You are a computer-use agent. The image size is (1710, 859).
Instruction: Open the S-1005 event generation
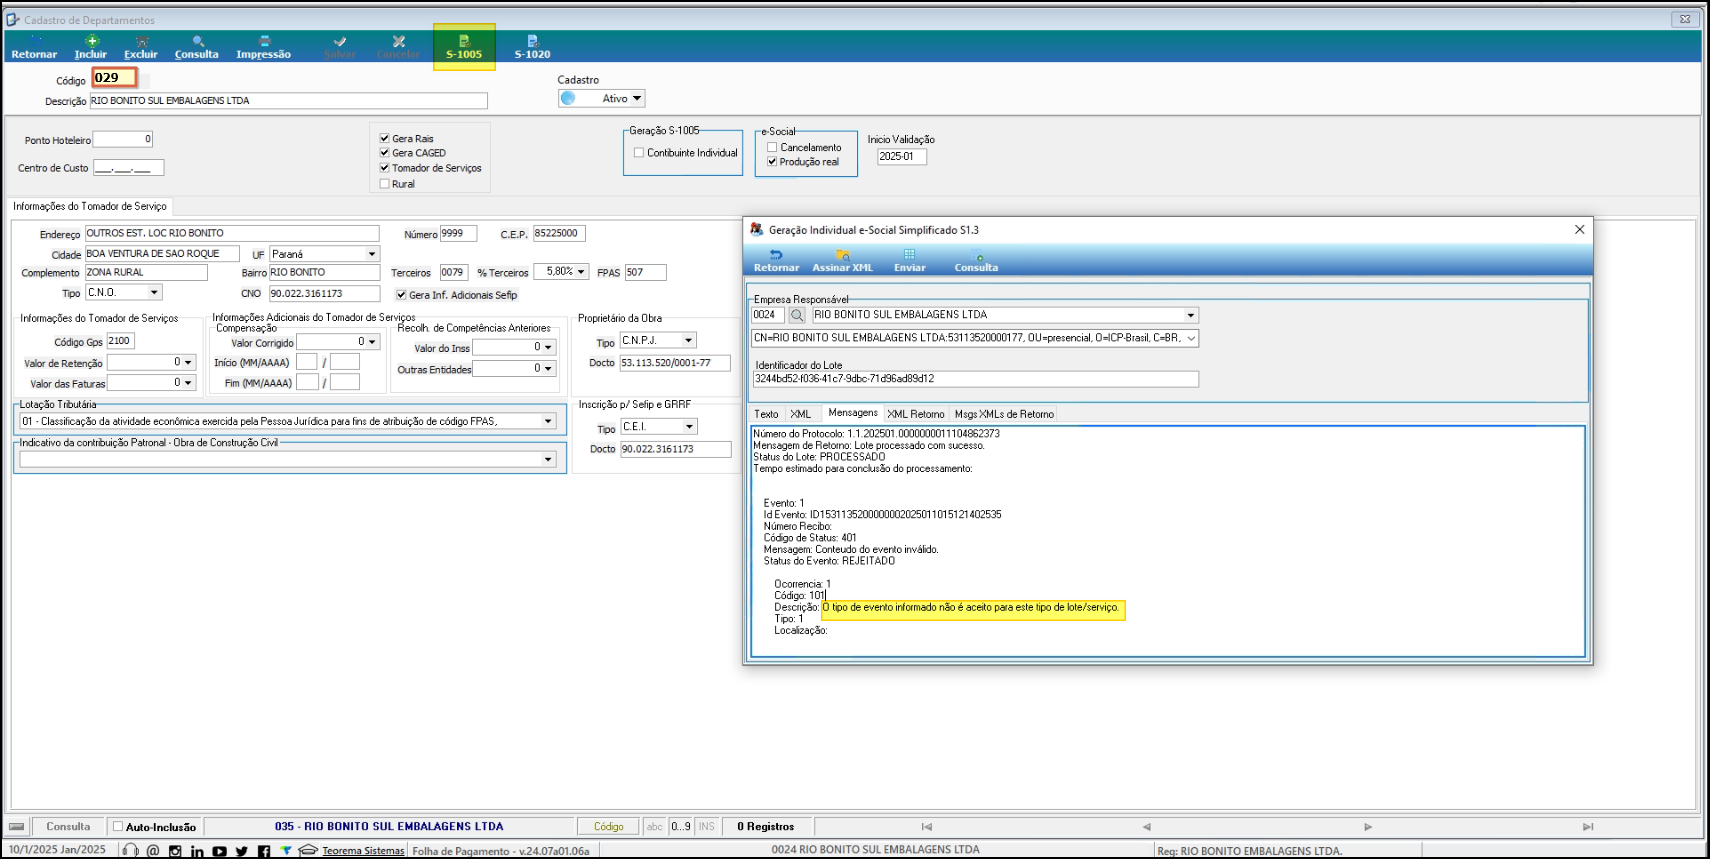pos(464,47)
